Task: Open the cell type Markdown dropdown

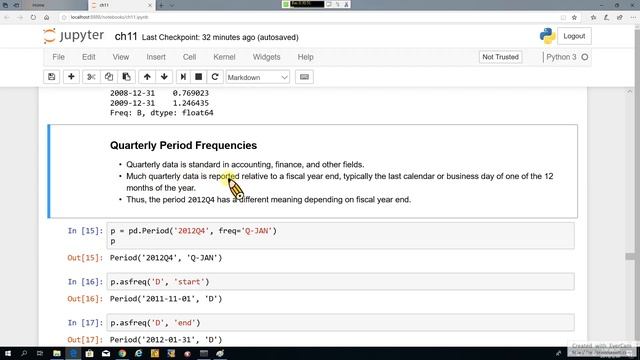Action: 257,77
